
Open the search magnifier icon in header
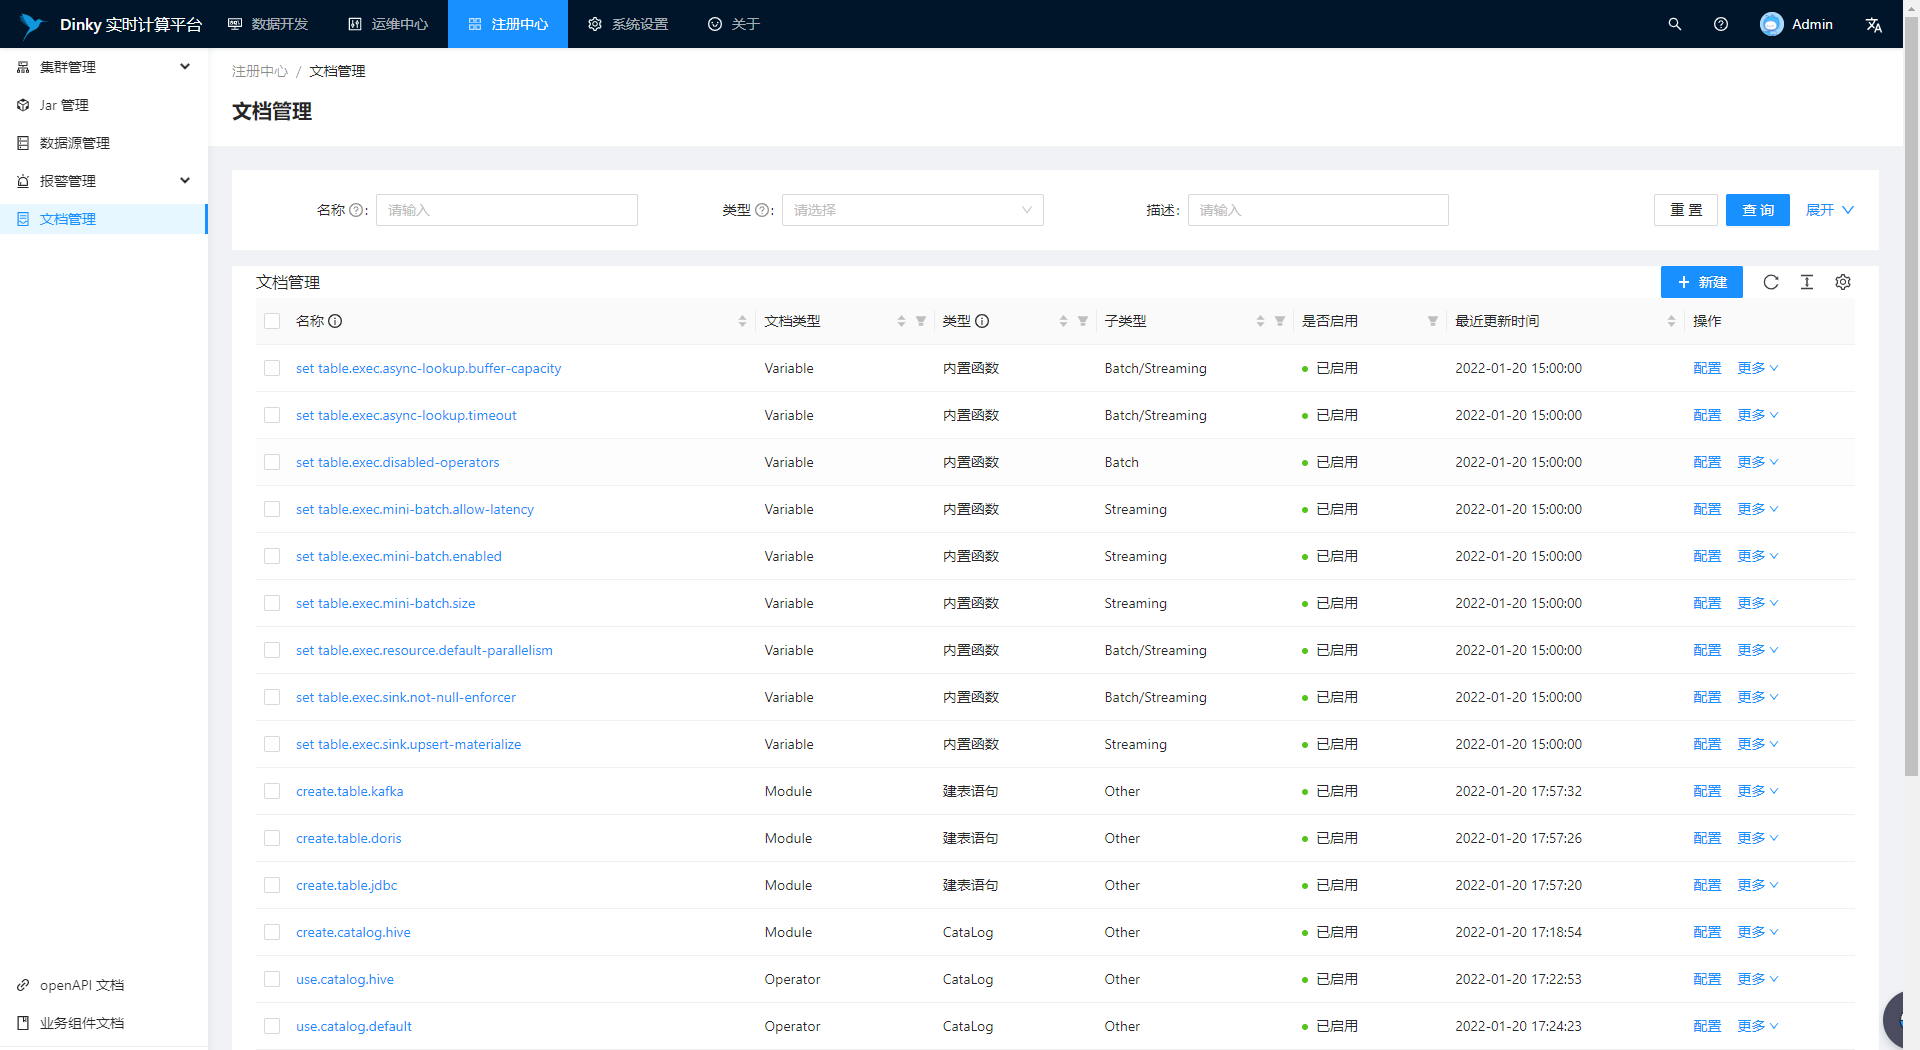click(1675, 24)
